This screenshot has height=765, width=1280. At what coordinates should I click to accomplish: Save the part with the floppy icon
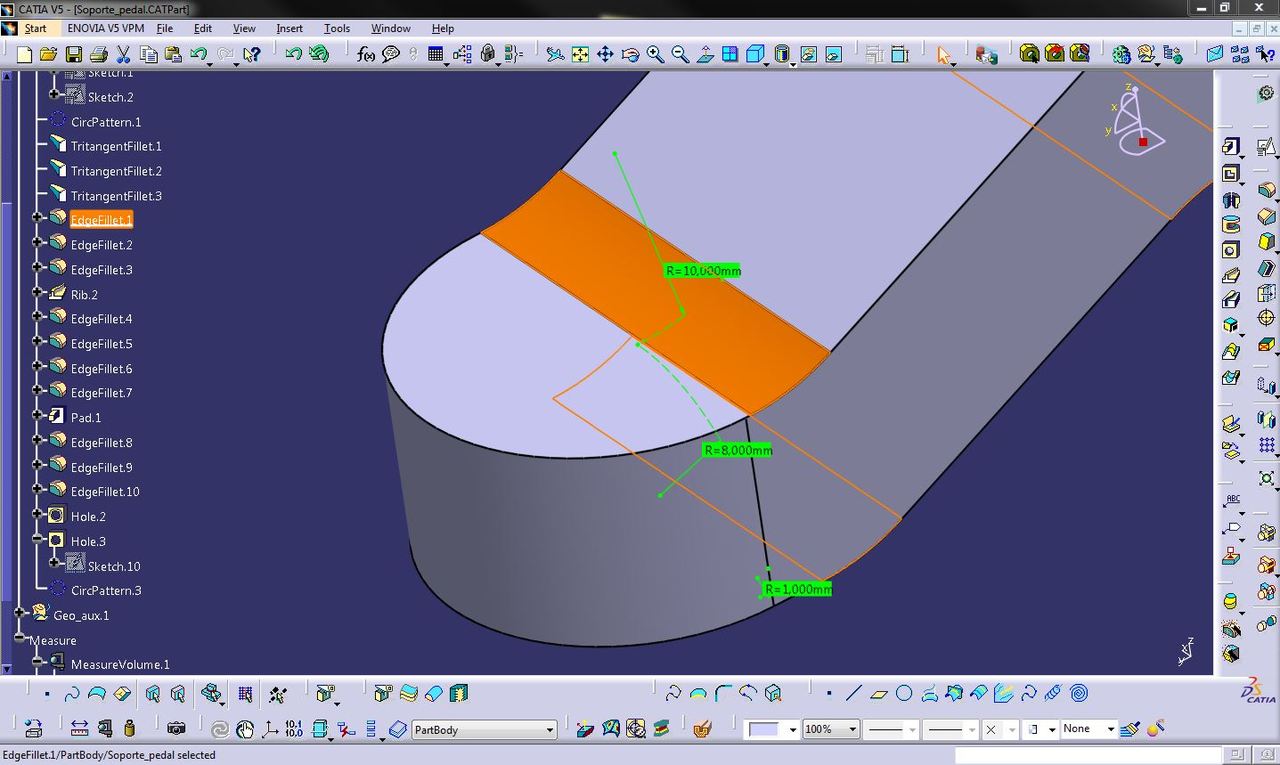(x=74, y=54)
